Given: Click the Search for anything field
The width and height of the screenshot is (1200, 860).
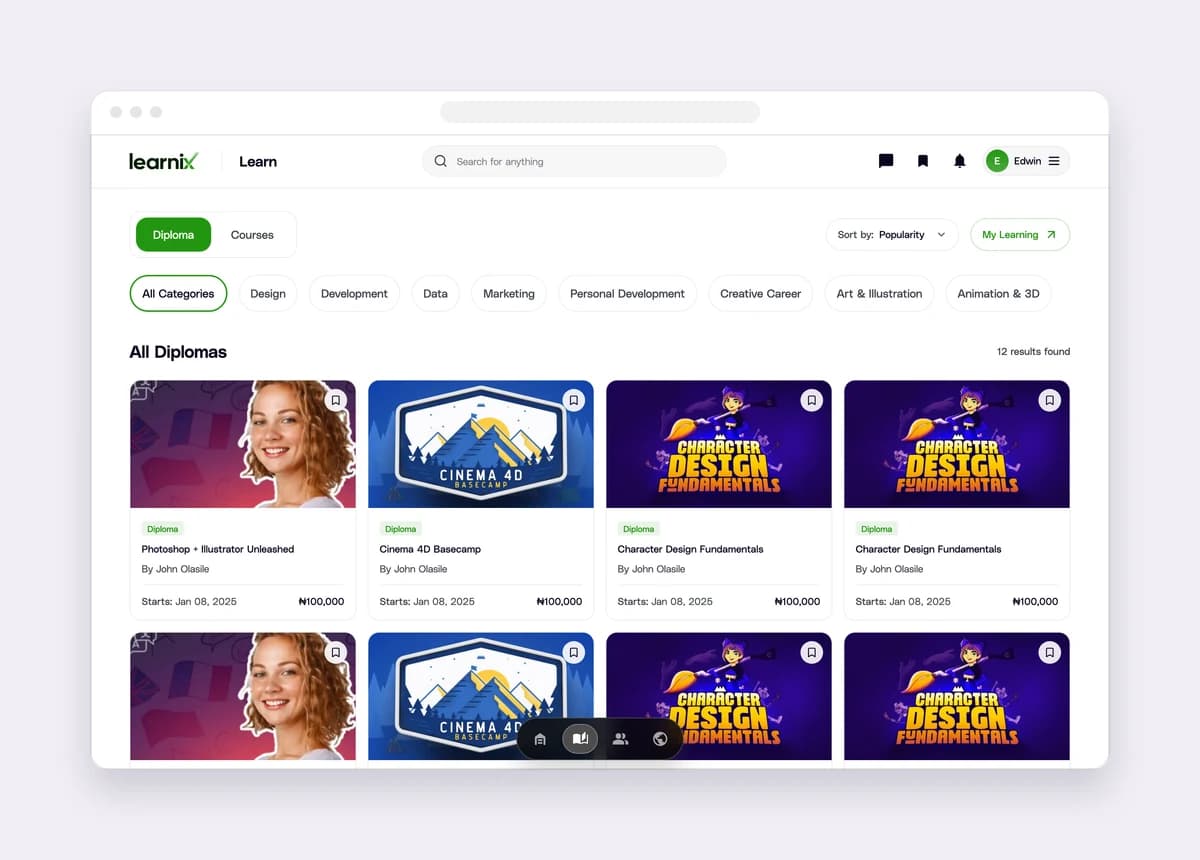Looking at the screenshot, I should coord(574,161).
